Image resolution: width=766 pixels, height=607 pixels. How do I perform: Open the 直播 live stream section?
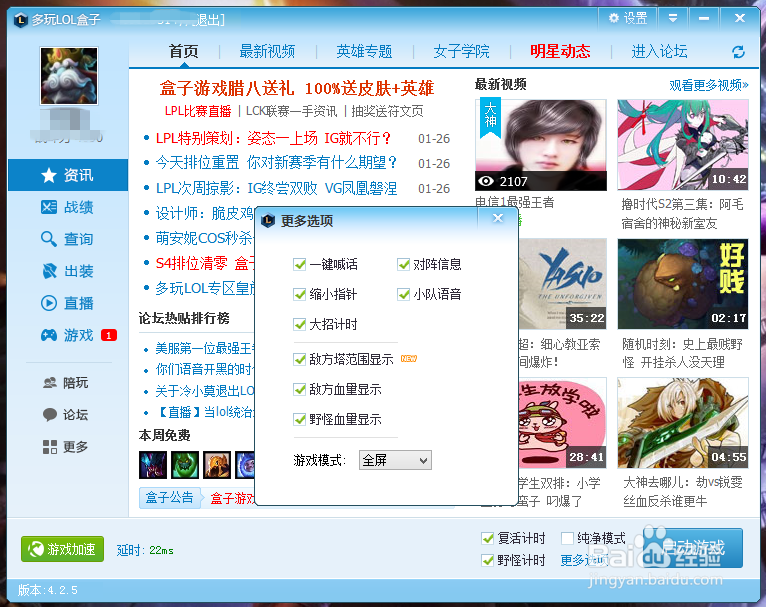68,303
